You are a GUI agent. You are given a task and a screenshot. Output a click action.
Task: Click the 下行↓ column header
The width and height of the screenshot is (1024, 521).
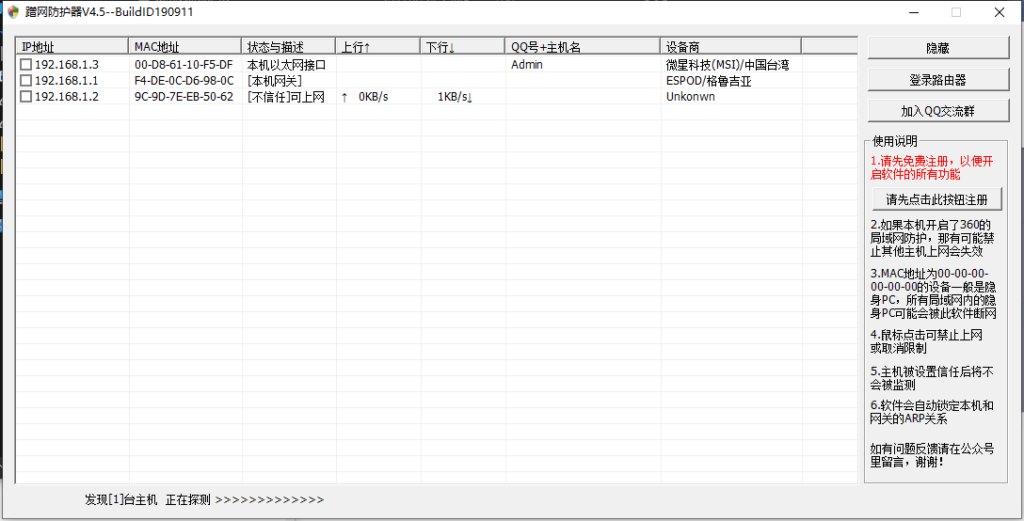coord(462,46)
